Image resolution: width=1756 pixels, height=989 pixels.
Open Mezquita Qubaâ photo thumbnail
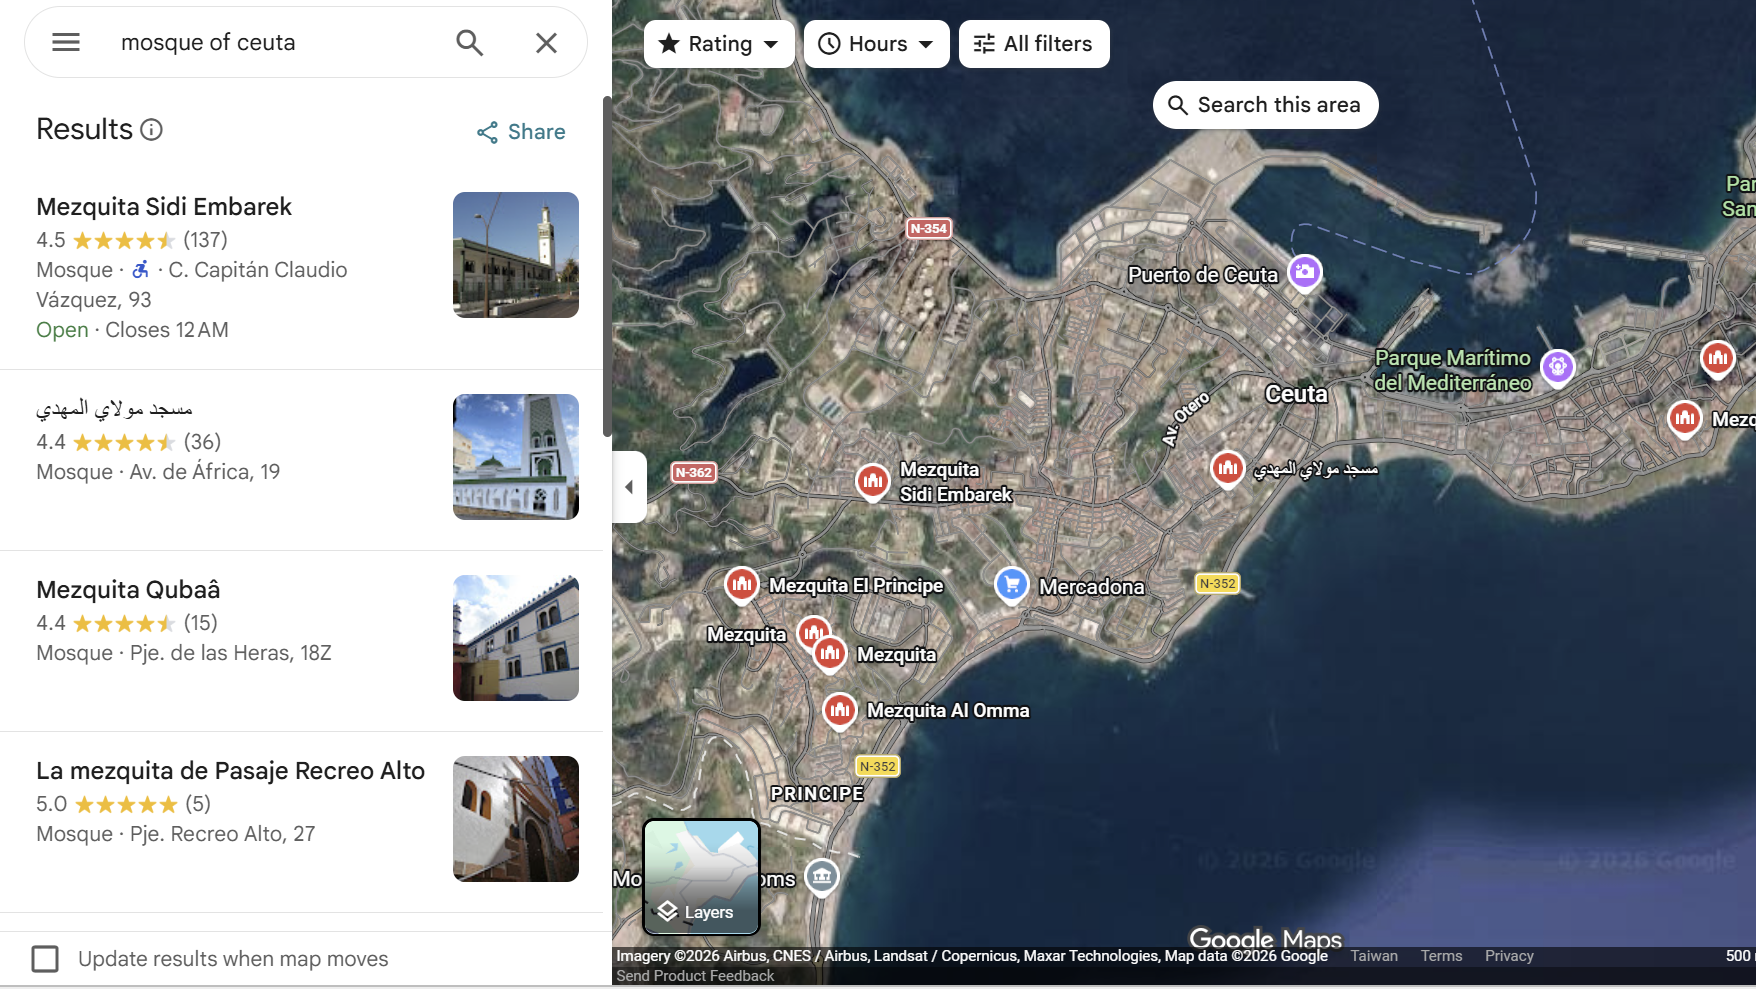pos(516,638)
